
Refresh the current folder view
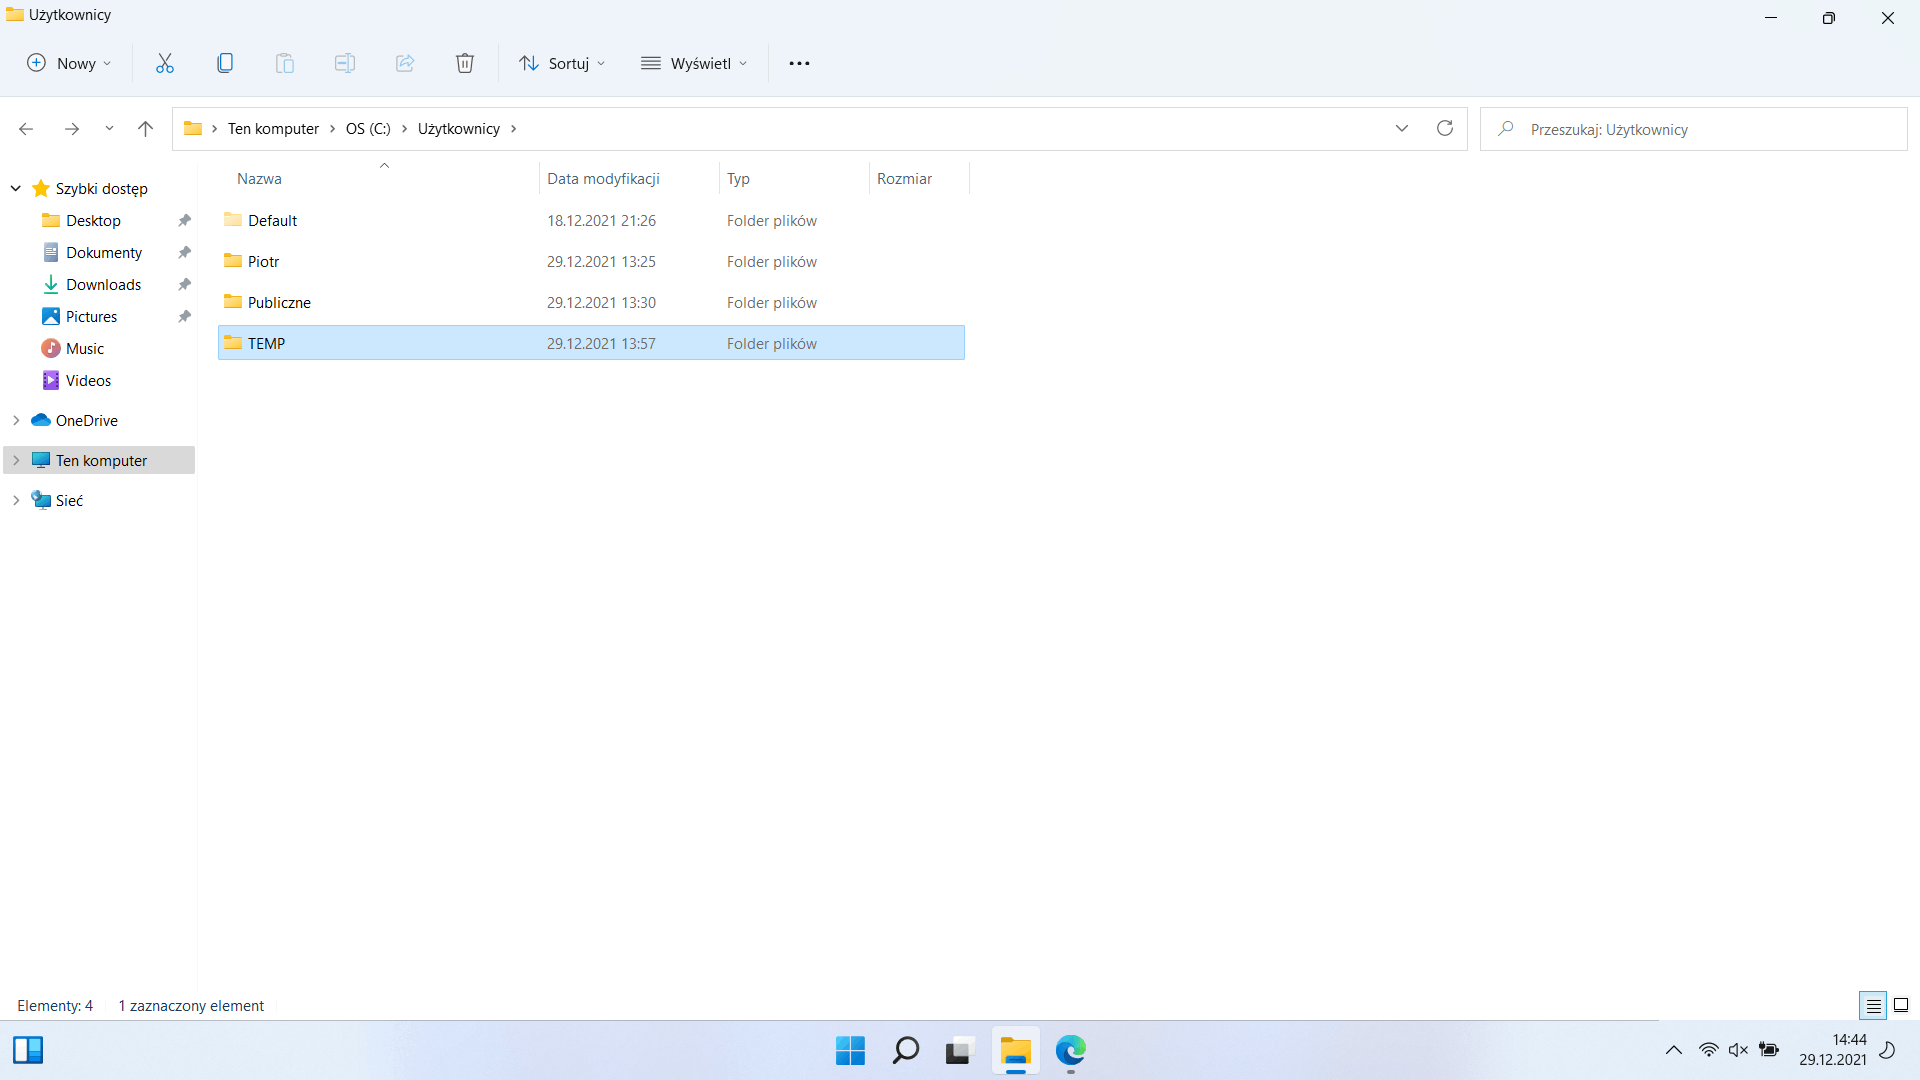pos(1445,128)
